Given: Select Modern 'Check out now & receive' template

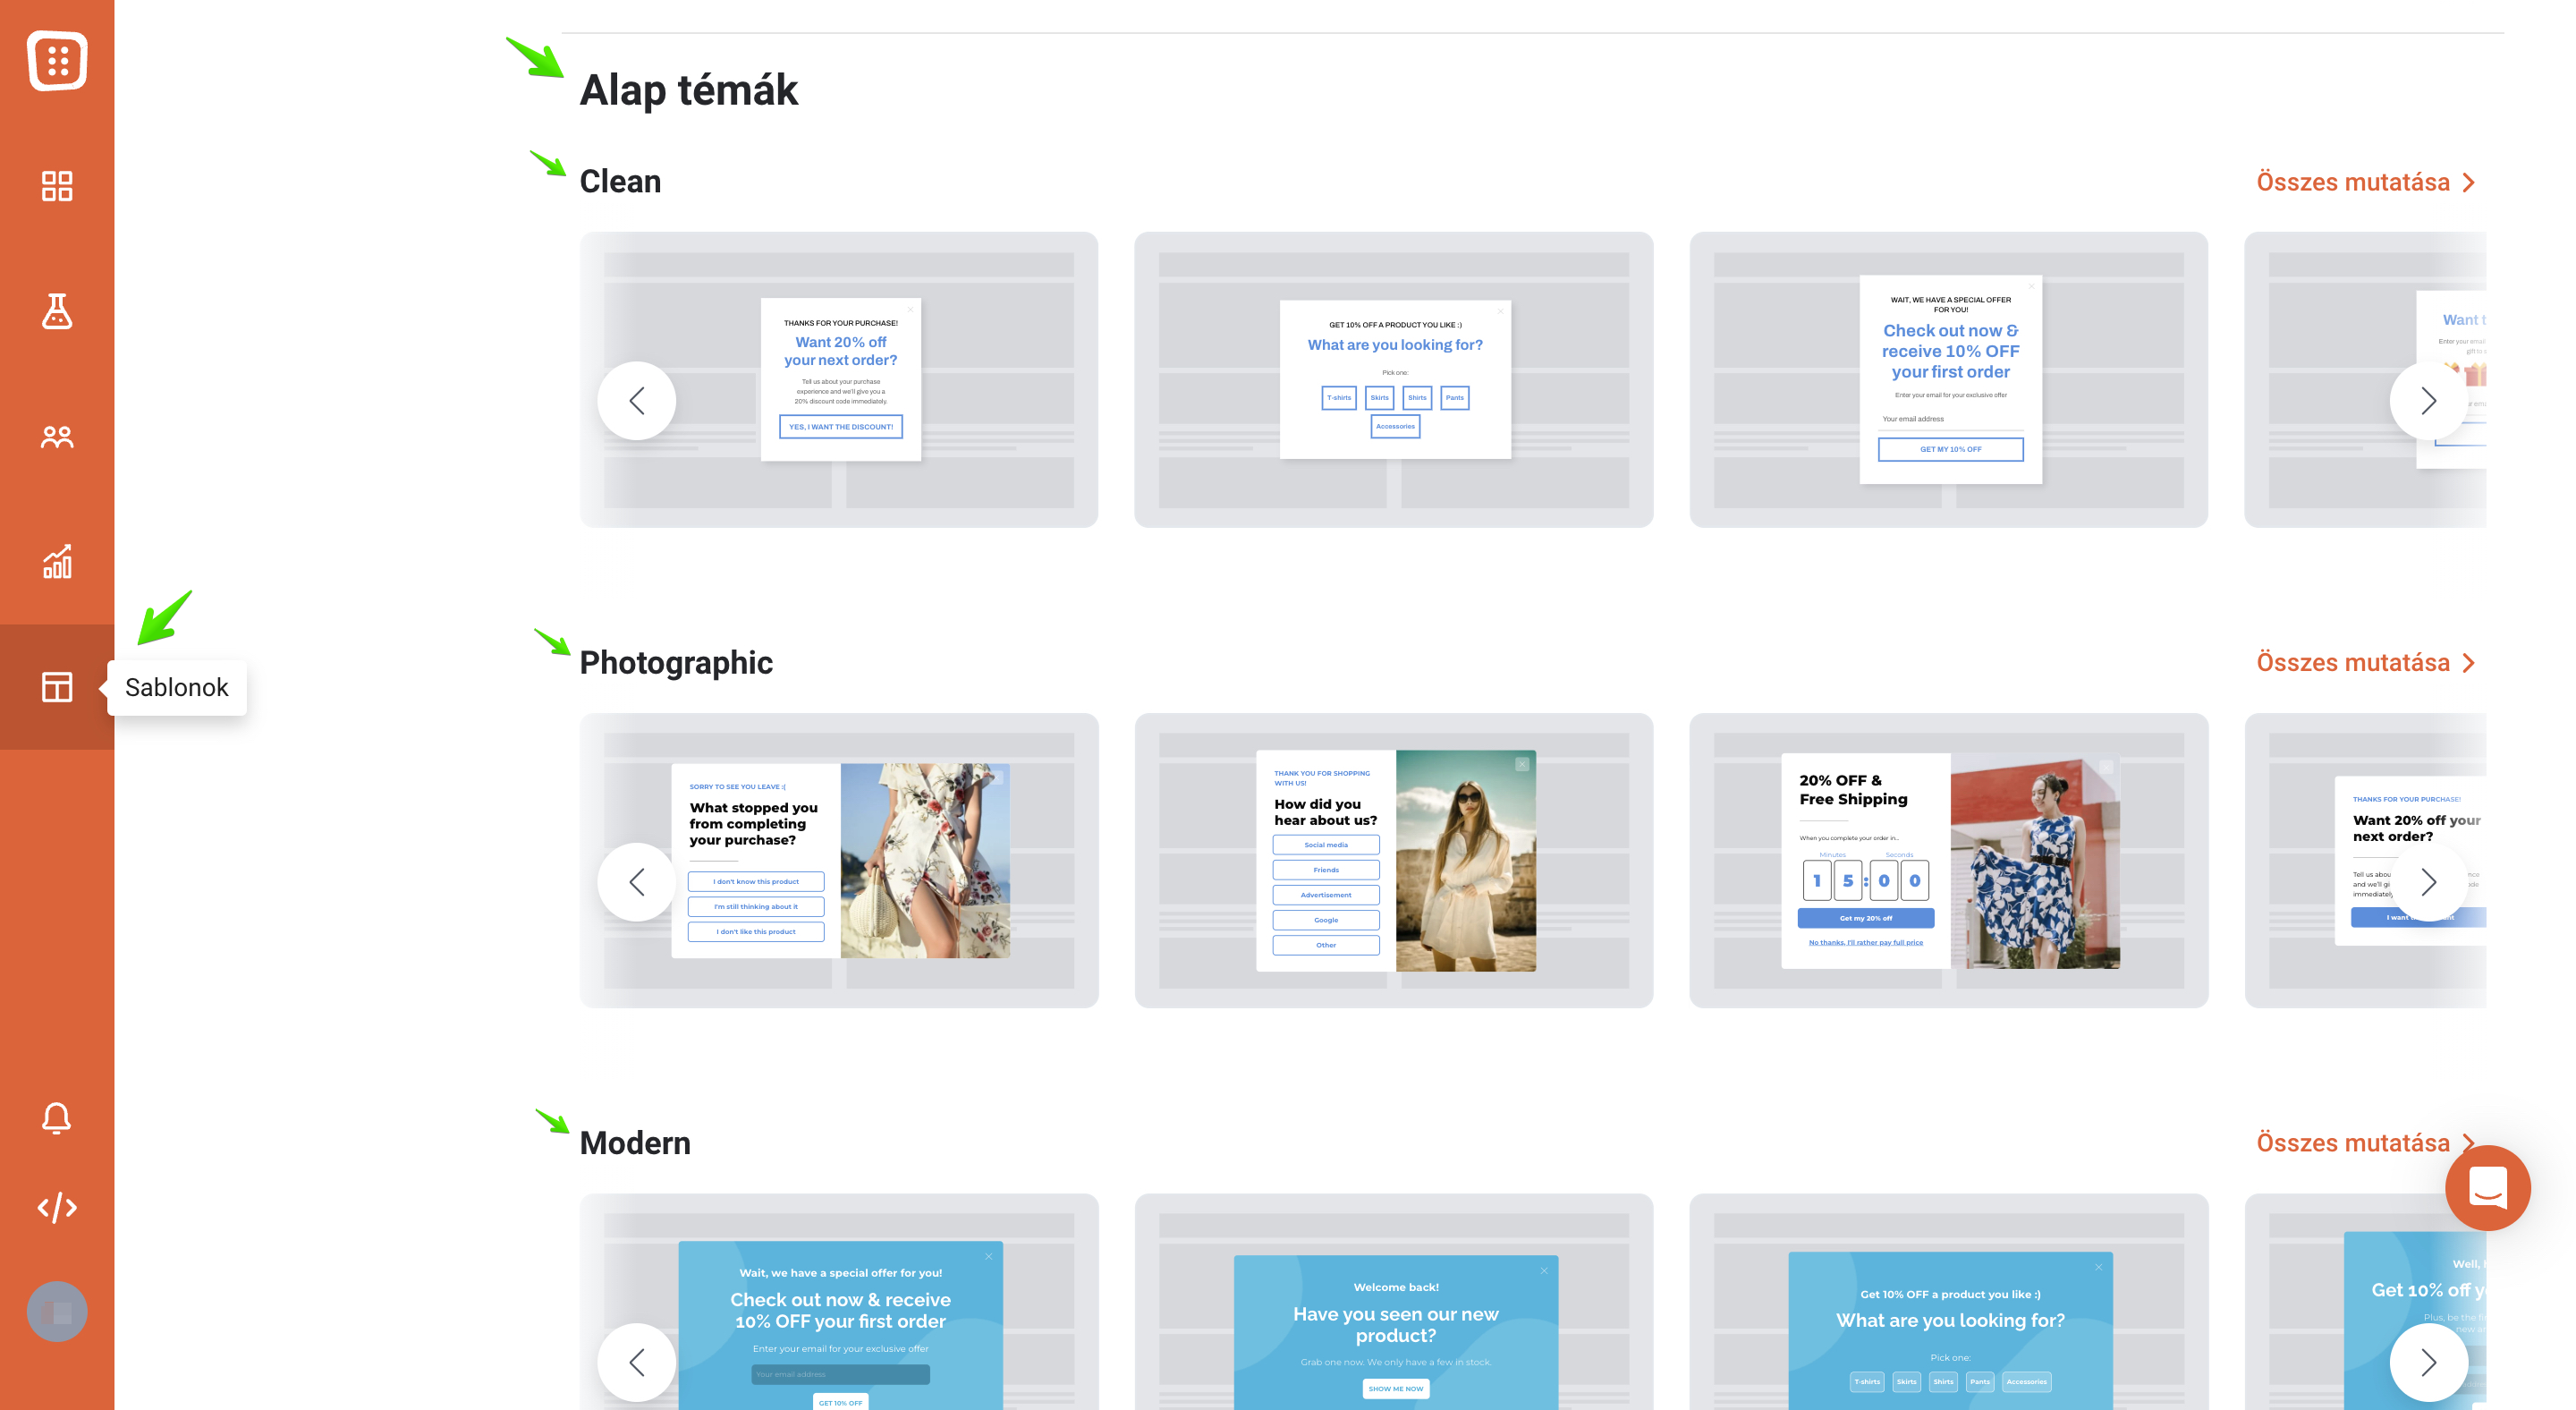Looking at the screenshot, I should pyautogui.click(x=839, y=1302).
